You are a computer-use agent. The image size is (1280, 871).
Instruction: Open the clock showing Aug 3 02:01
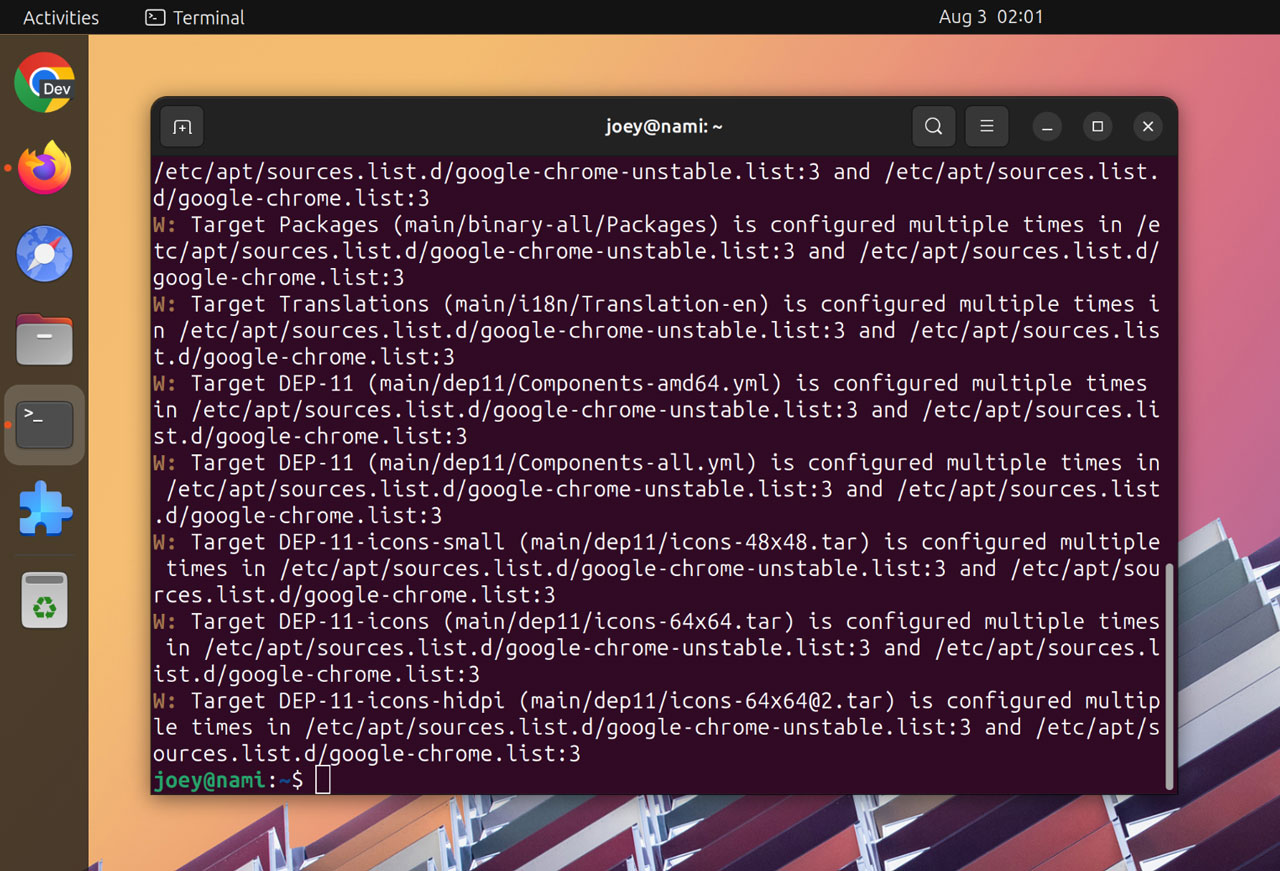pyautogui.click(x=991, y=17)
